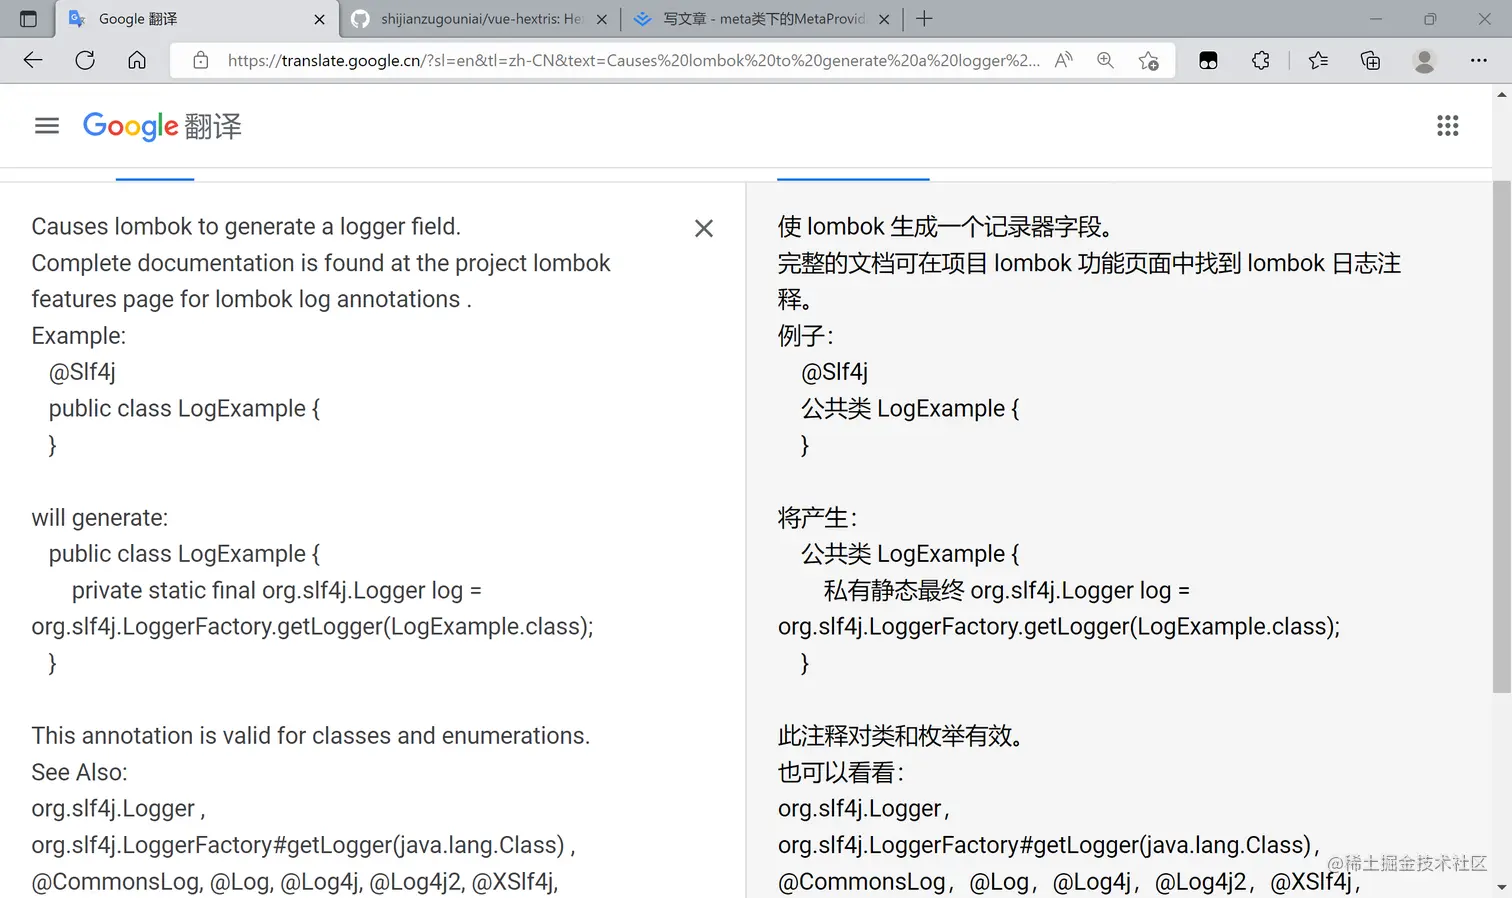Image resolution: width=1512 pixels, height=898 pixels.
Task: Clear the source text
Action: pyautogui.click(x=704, y=229)
